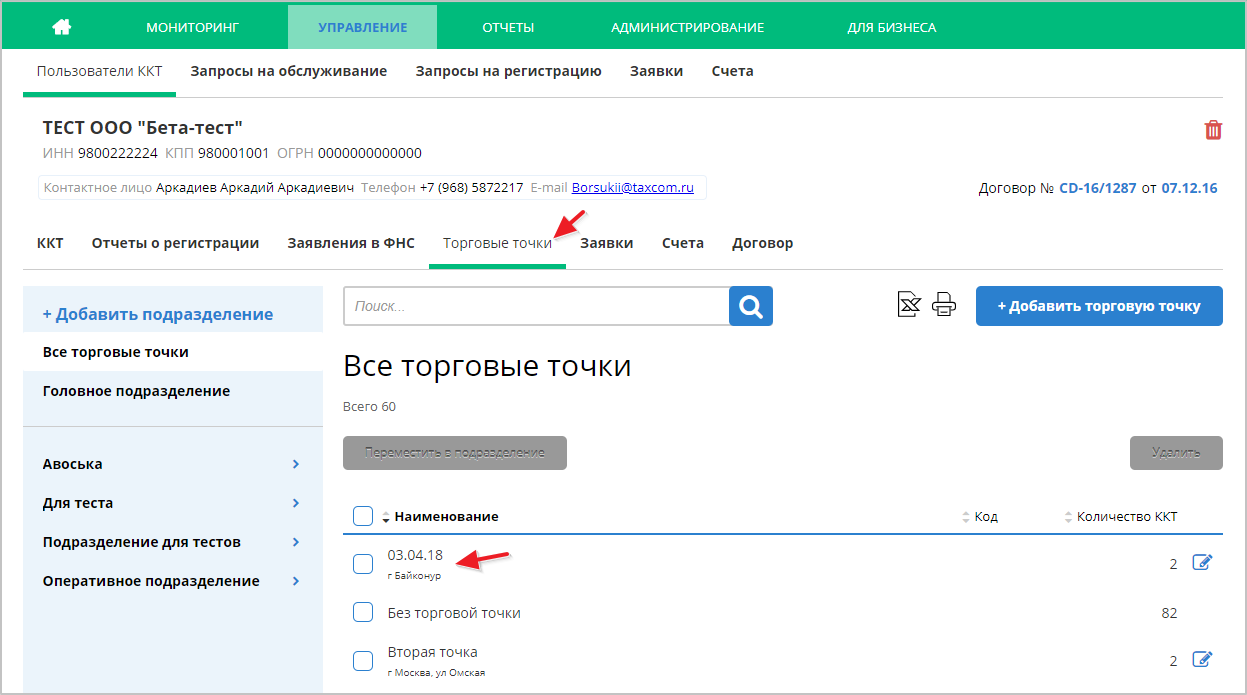Open the ДЛЯ БИЗНЕСА menu

click(892, 27)
